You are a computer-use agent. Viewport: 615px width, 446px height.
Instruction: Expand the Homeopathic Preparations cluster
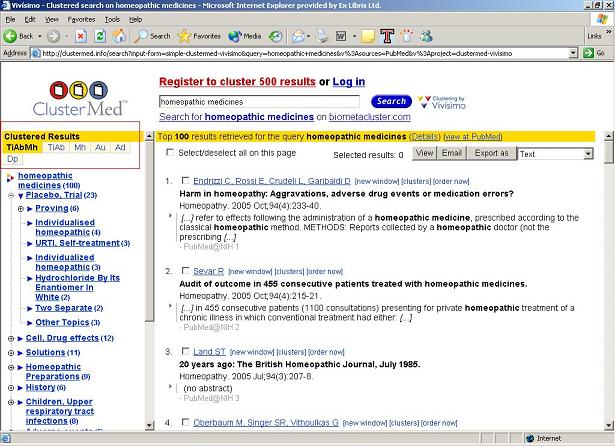pos(11,368)
